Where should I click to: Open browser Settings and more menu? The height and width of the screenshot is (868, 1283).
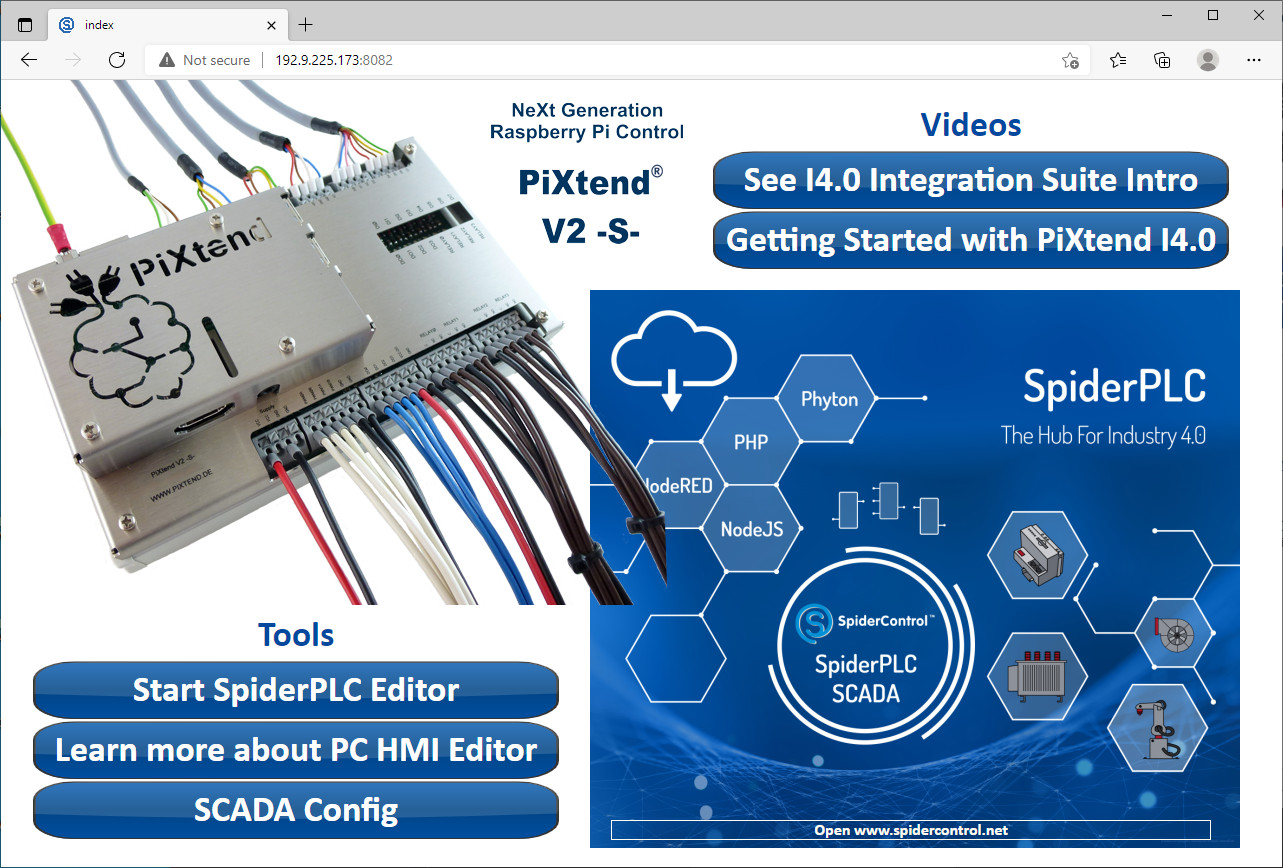[x=1254, y=60]
